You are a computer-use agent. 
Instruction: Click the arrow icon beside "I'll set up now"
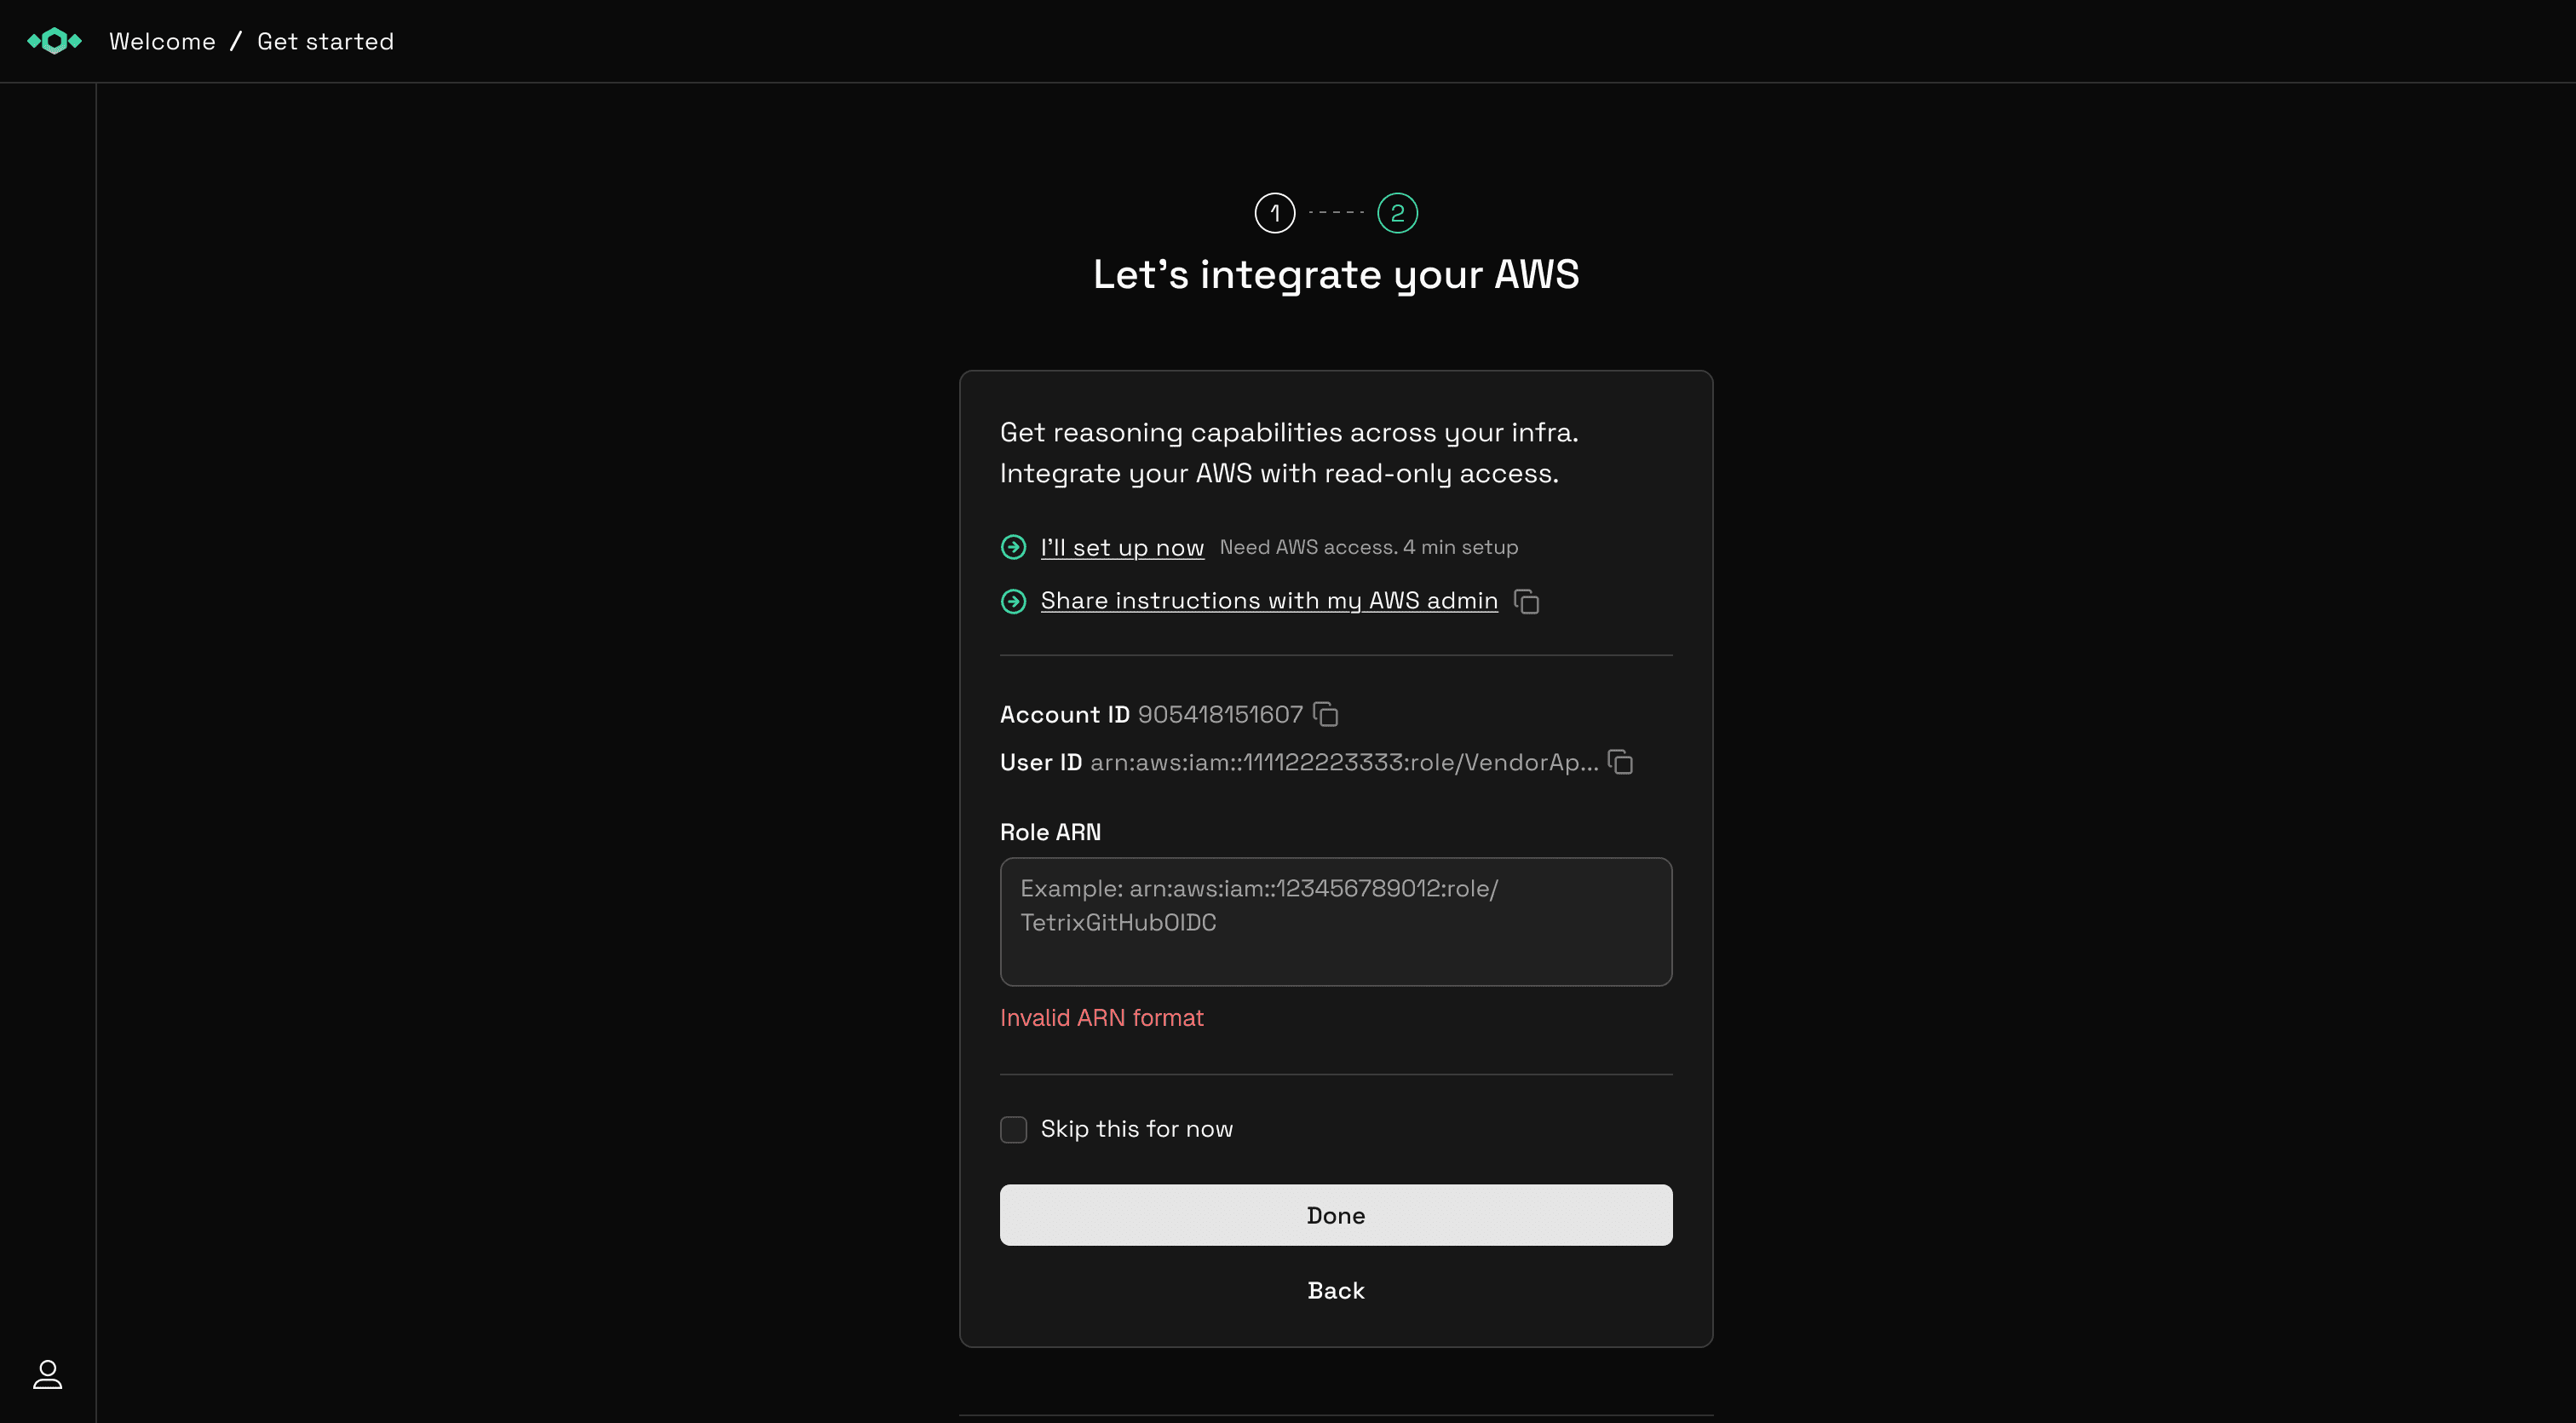1014,547
